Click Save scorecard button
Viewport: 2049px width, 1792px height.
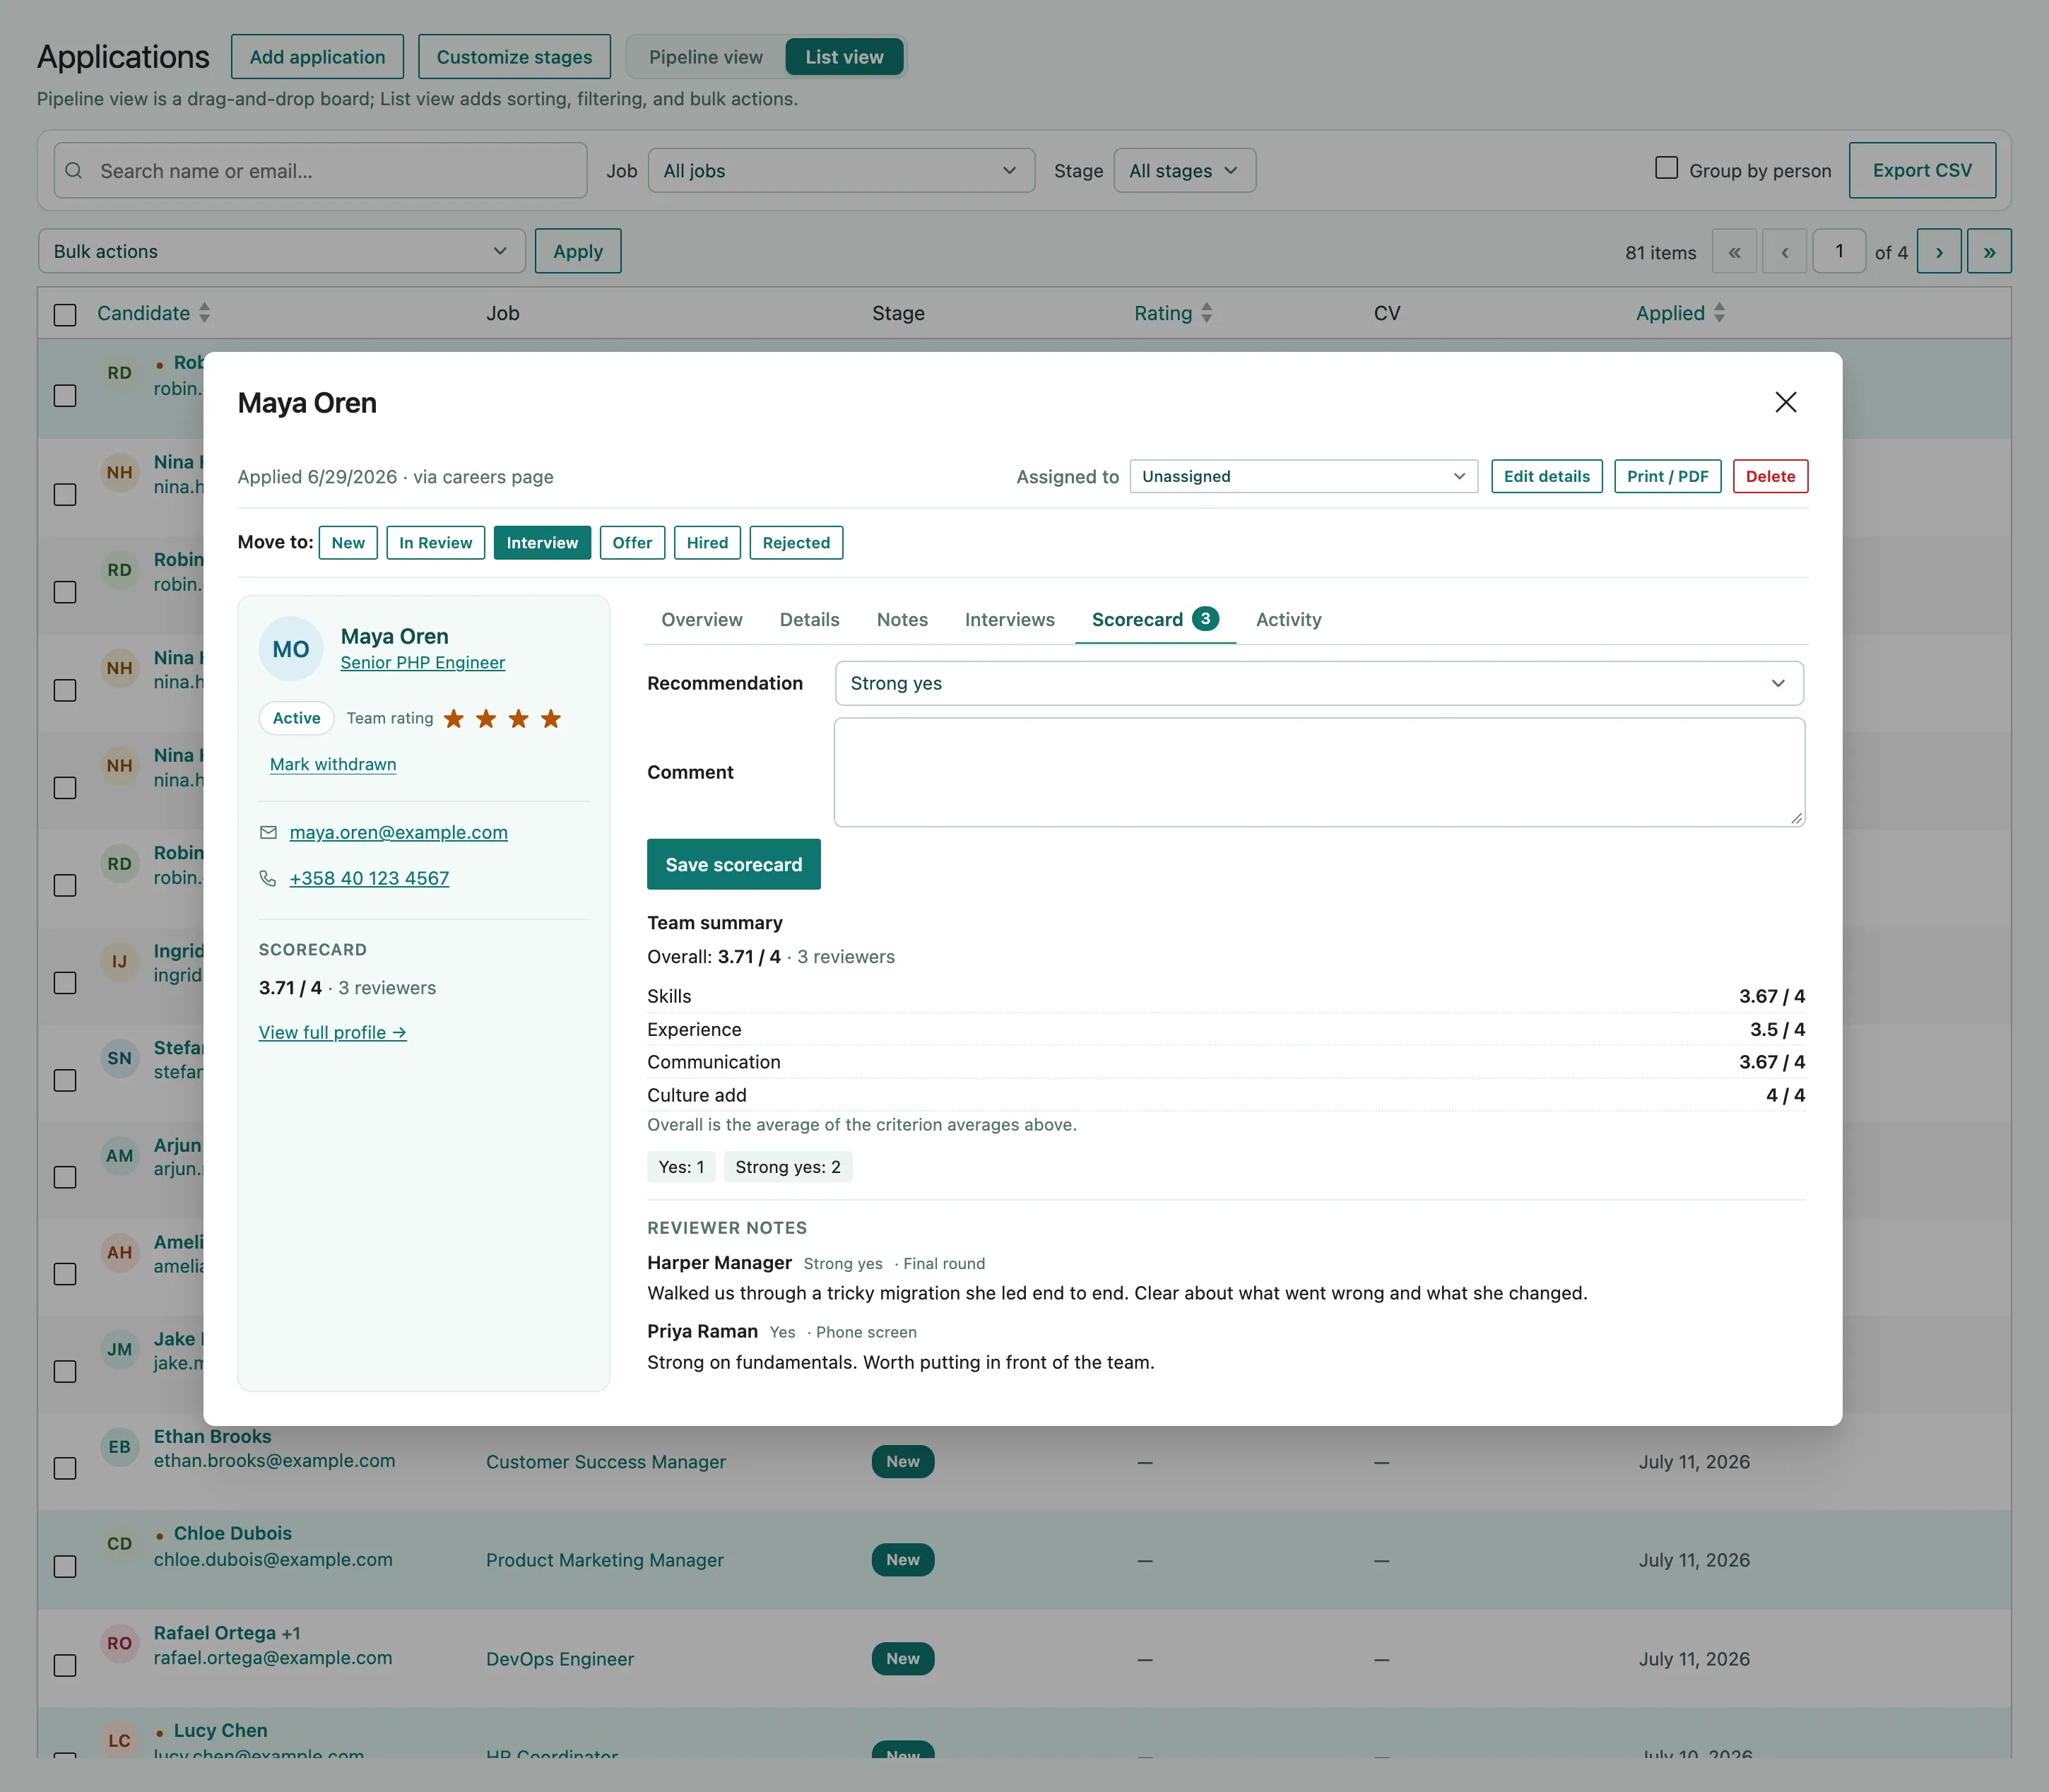(x=734, y=864)
